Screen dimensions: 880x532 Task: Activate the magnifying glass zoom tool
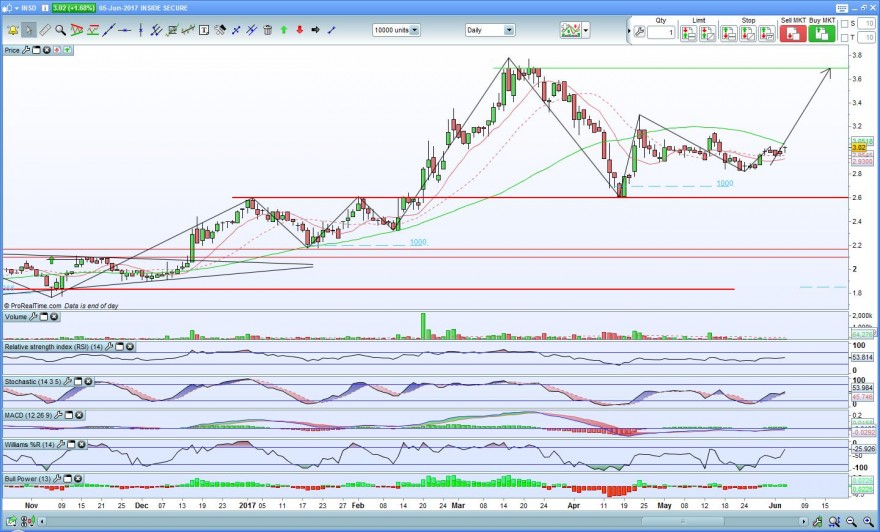coord(61,30)
